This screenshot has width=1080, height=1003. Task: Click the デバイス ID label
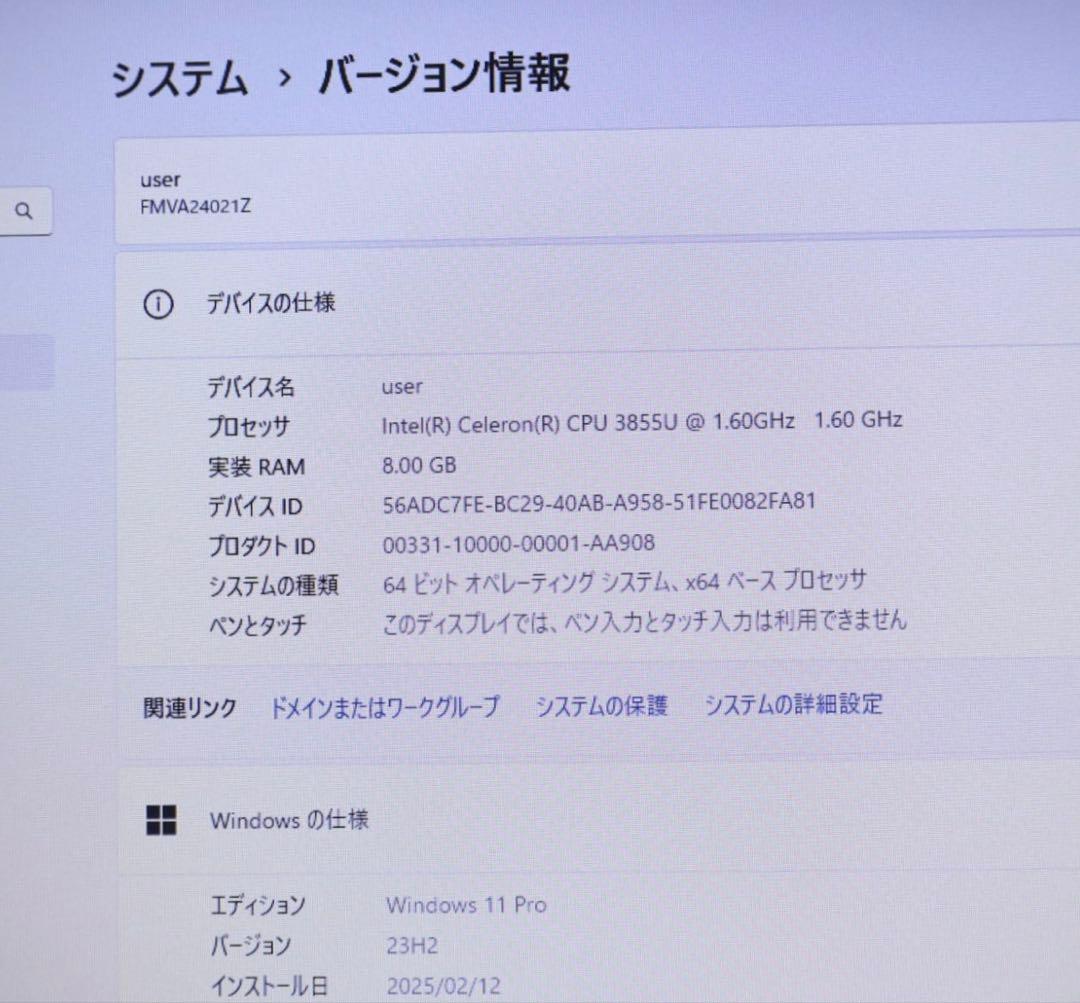(255, 506)
